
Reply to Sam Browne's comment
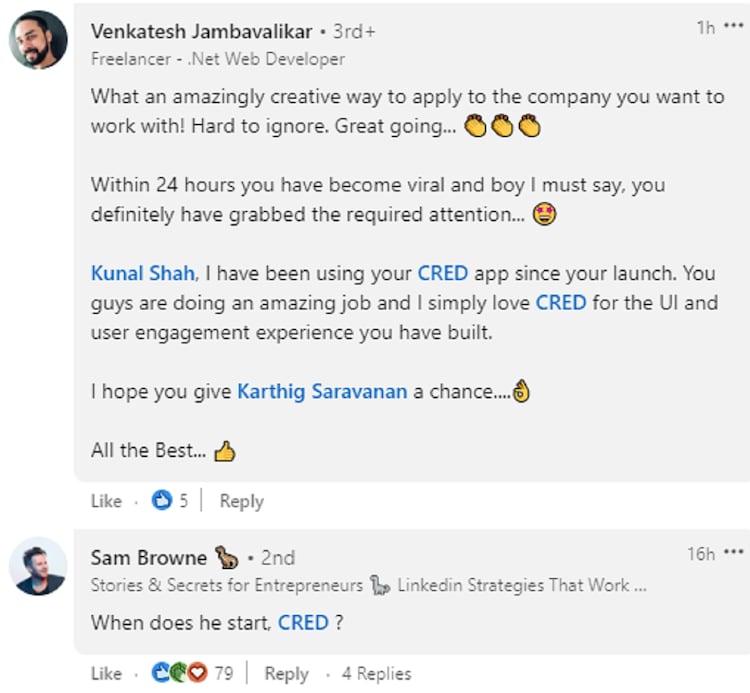[x=286, y=673]
